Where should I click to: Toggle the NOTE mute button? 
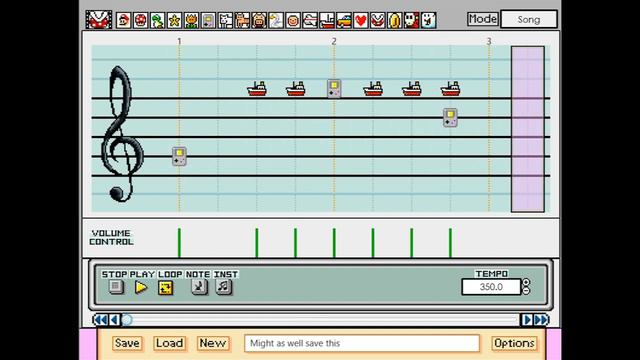tap(199, 287)
